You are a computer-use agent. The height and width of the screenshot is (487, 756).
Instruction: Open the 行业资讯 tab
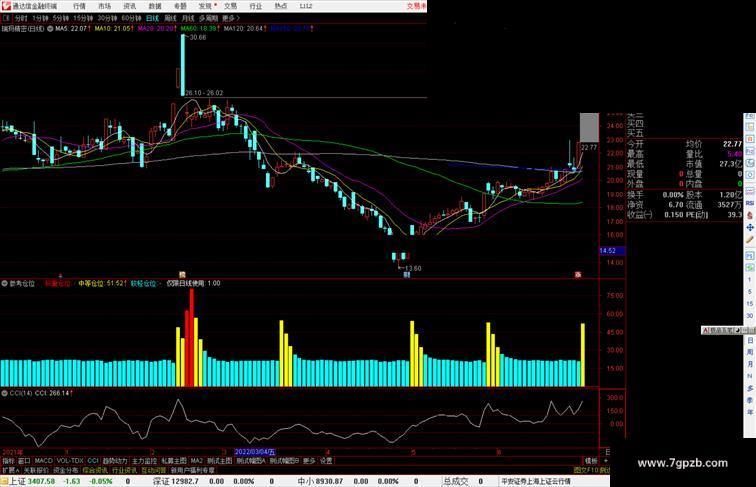click(124, 470)
